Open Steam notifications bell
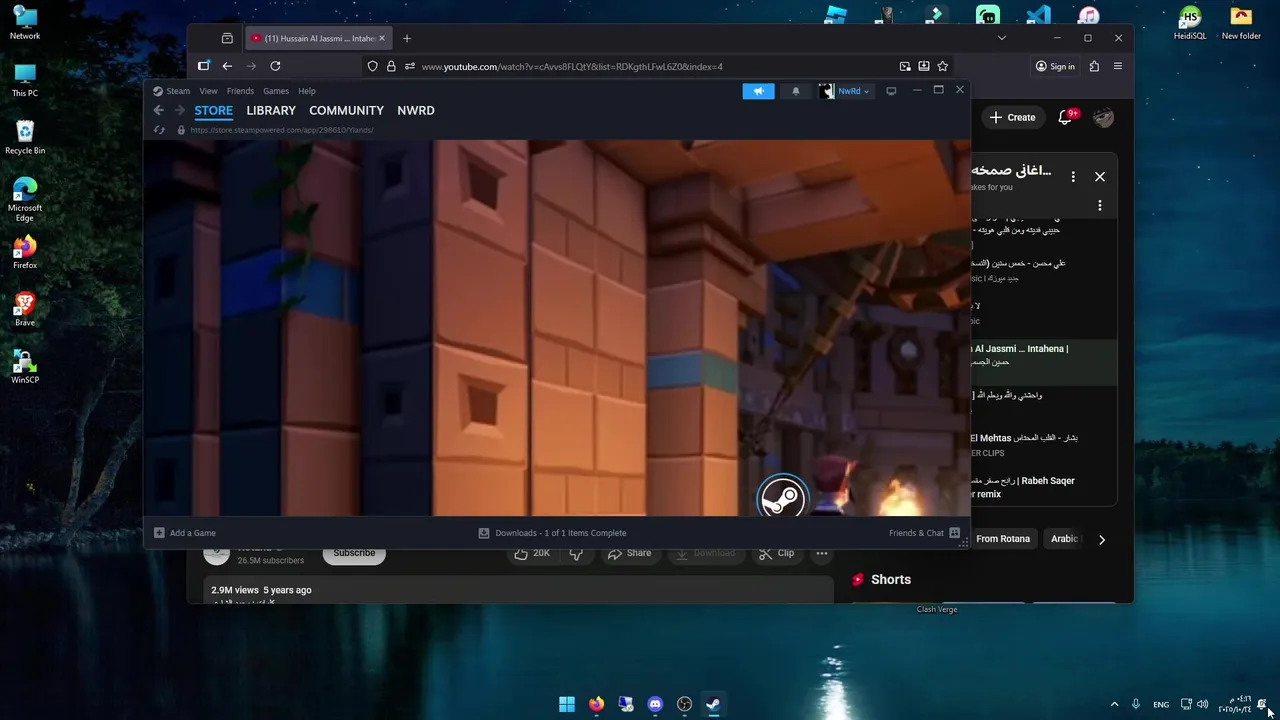 pos(796,91)
